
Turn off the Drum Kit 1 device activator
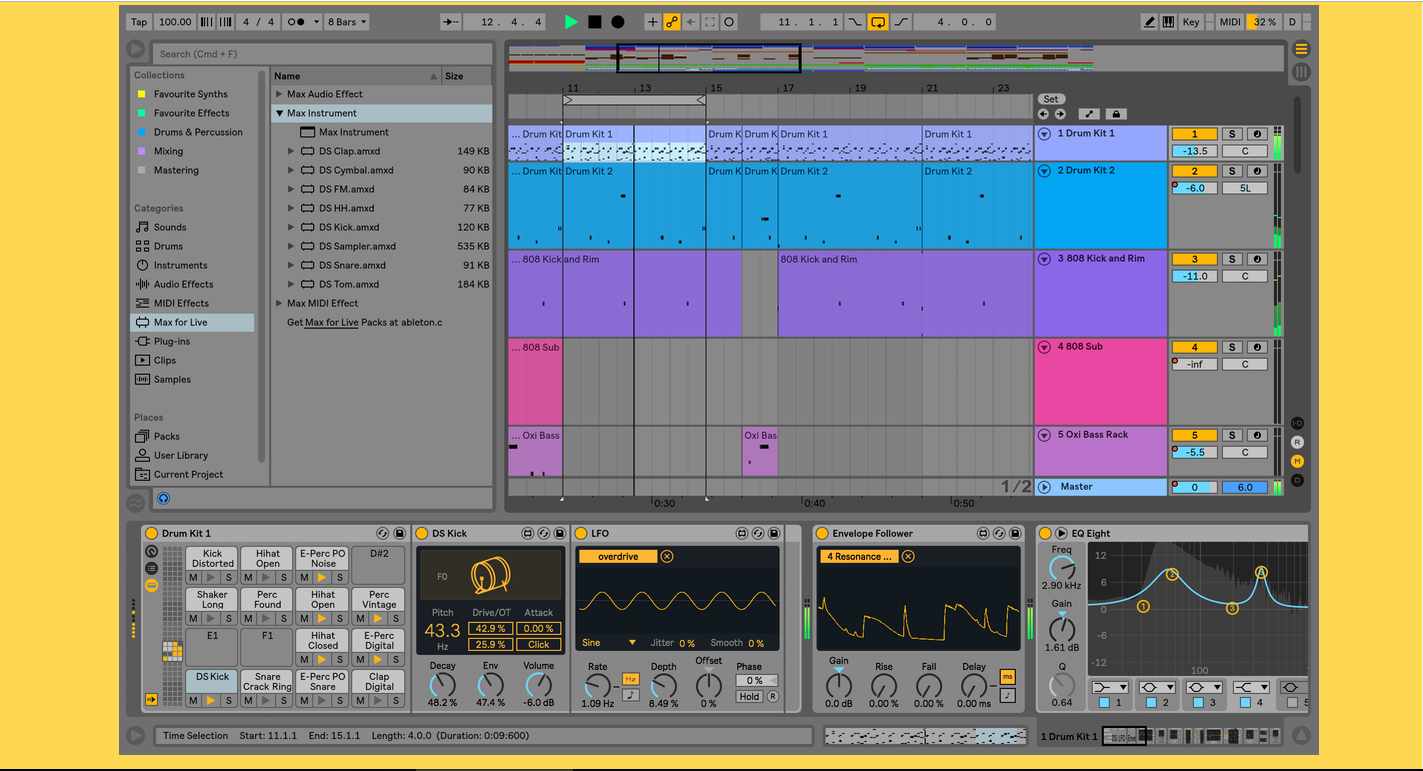(x=152, y=533)
